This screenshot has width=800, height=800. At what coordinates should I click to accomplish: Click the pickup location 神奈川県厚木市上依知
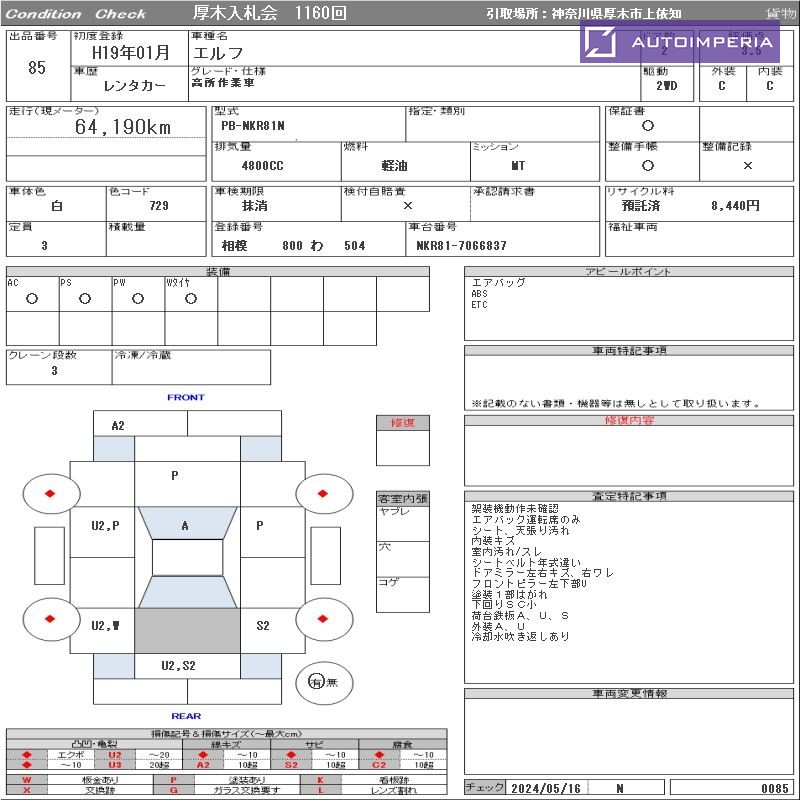click(x=616, y=14)
